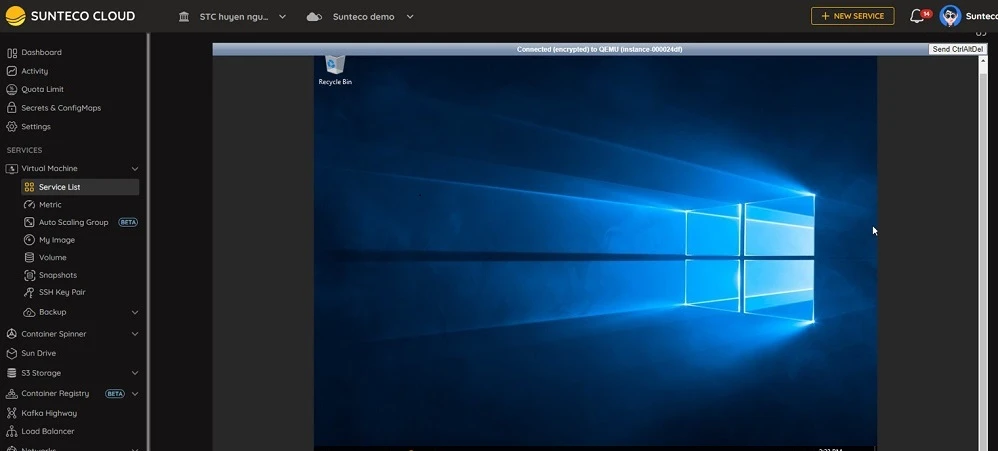Open Auto Scaling Group page
Image resolution: width=998 pixels, height=451 pixels.
(x=73, y=223)
